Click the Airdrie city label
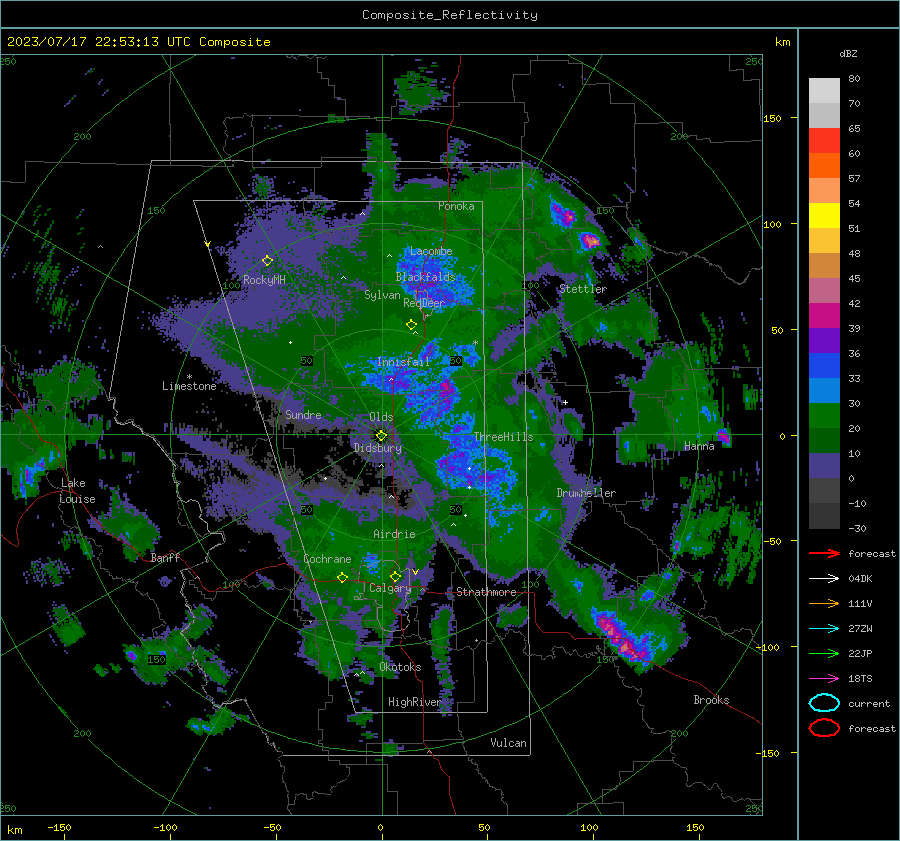Image resolution: width=900 pixels, height=841 pixels. coord(394,534)
